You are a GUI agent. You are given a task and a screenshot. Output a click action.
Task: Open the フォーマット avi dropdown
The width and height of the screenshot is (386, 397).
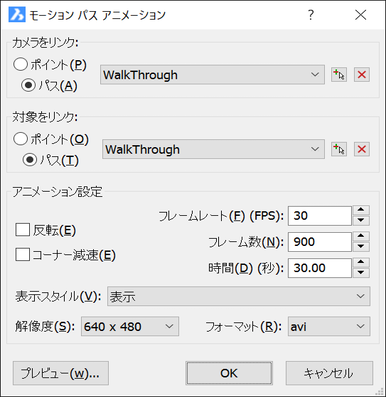click(x=329, y=326)
